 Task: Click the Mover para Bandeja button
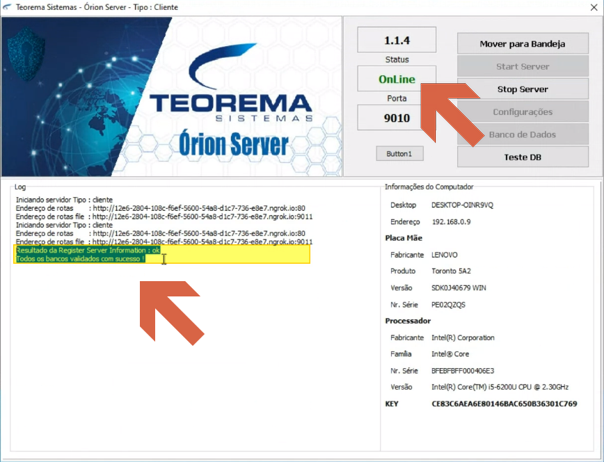coord(522,44)
